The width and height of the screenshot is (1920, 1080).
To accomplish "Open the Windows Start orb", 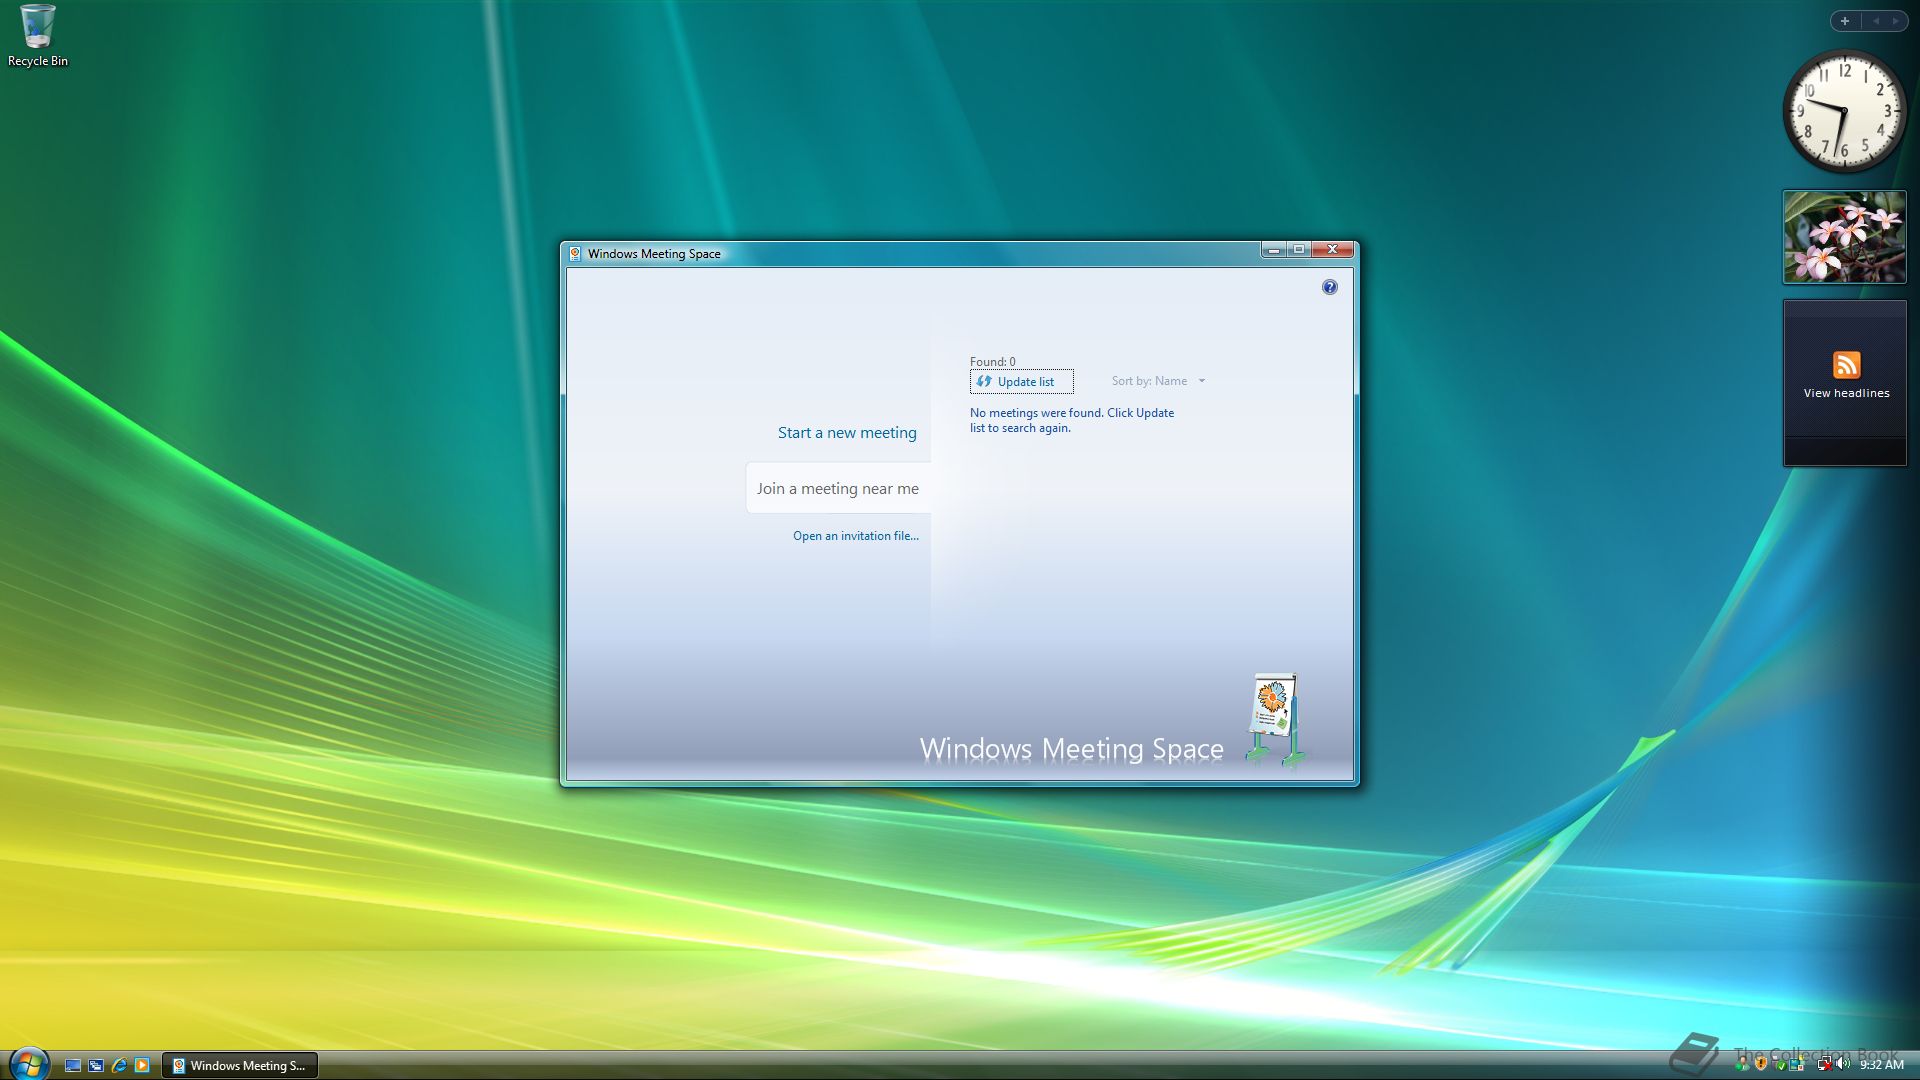I will coord(29,1063).
